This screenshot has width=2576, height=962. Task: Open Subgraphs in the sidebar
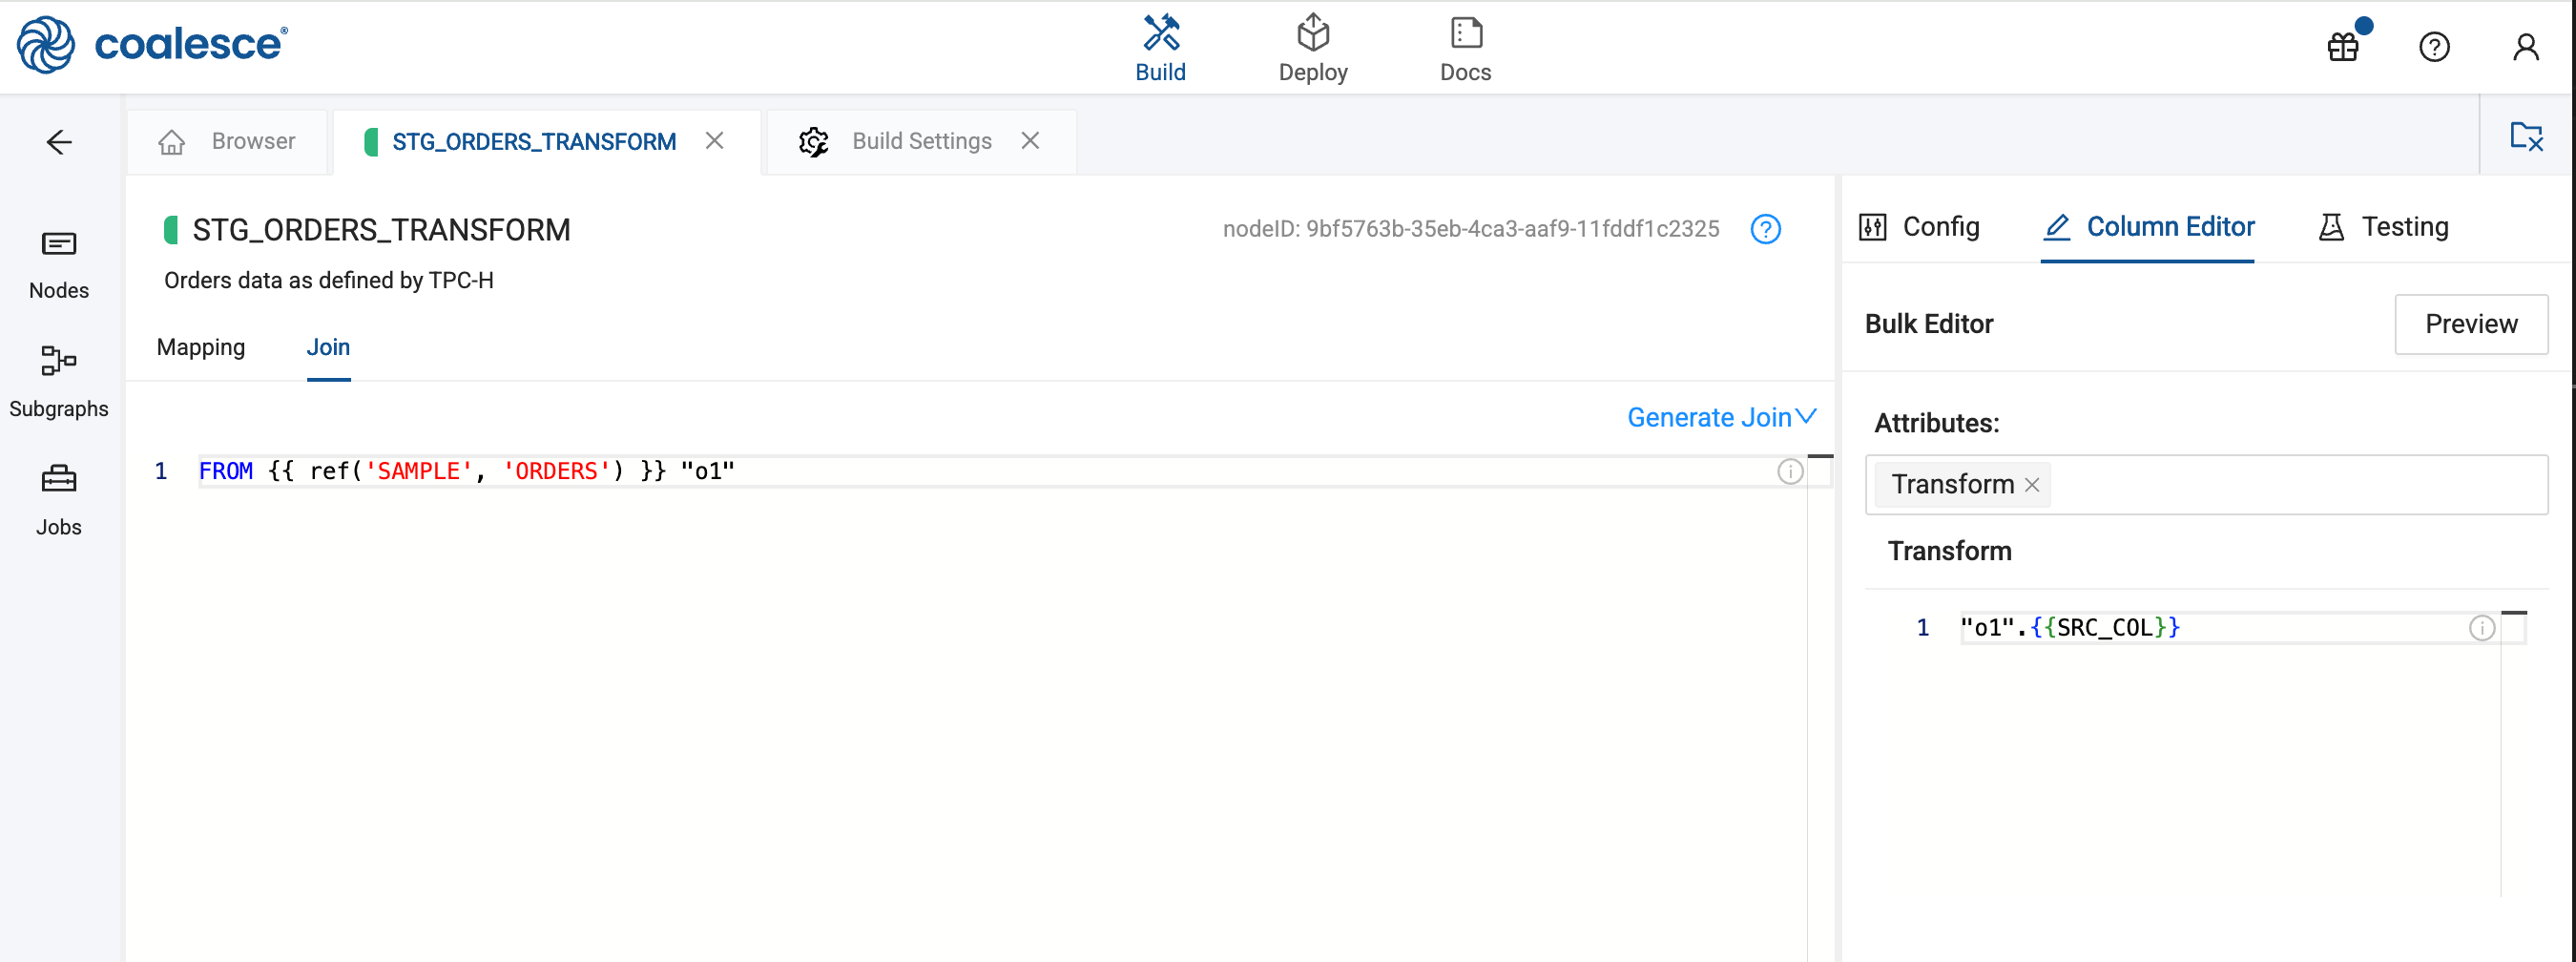coord(59,382)
